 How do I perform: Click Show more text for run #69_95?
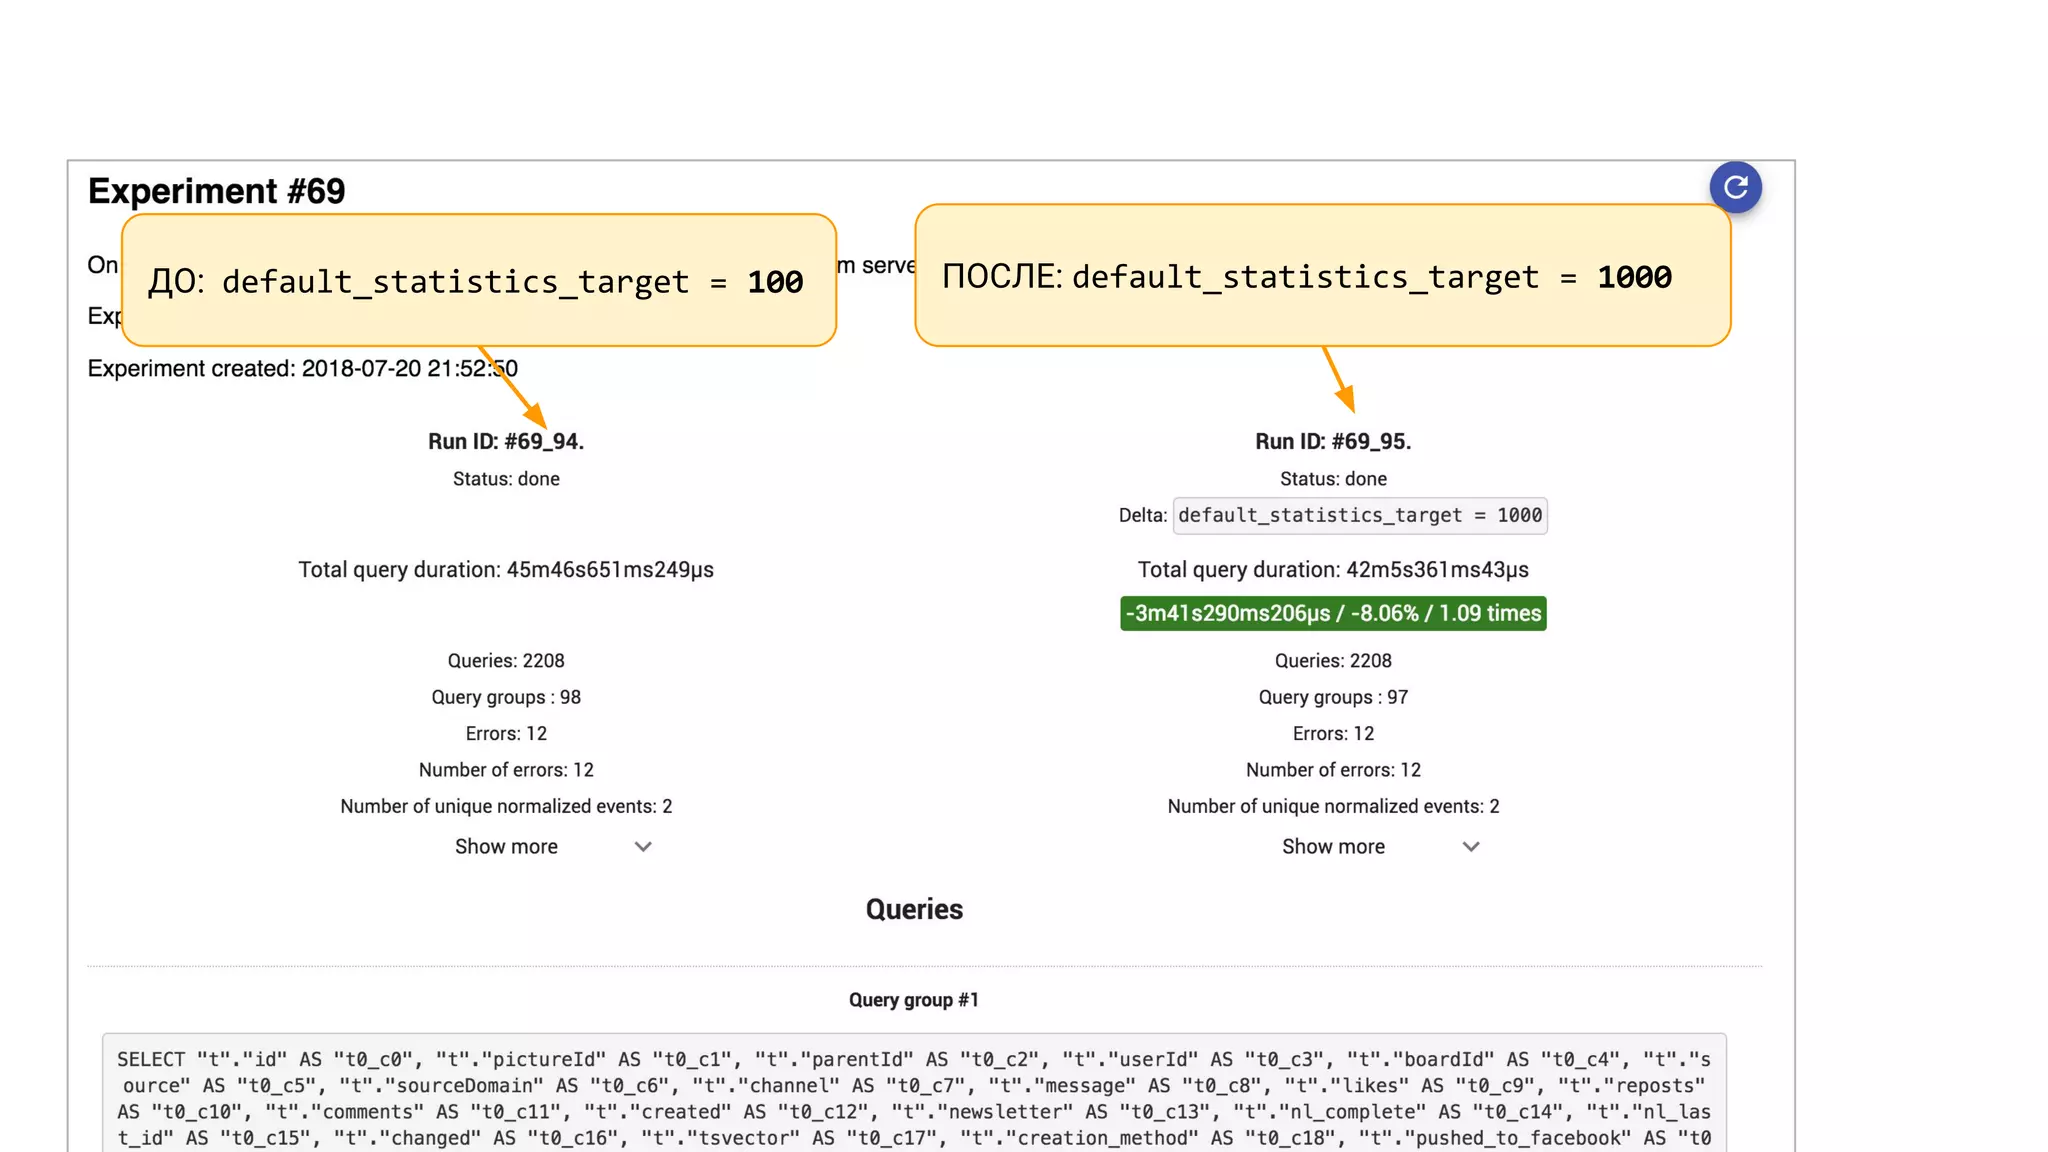(x=1333, y=847)
